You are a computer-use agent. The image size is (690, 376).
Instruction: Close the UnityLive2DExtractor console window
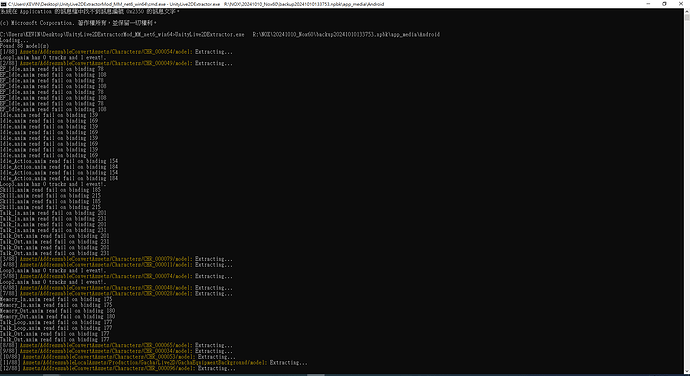[681, 4]
